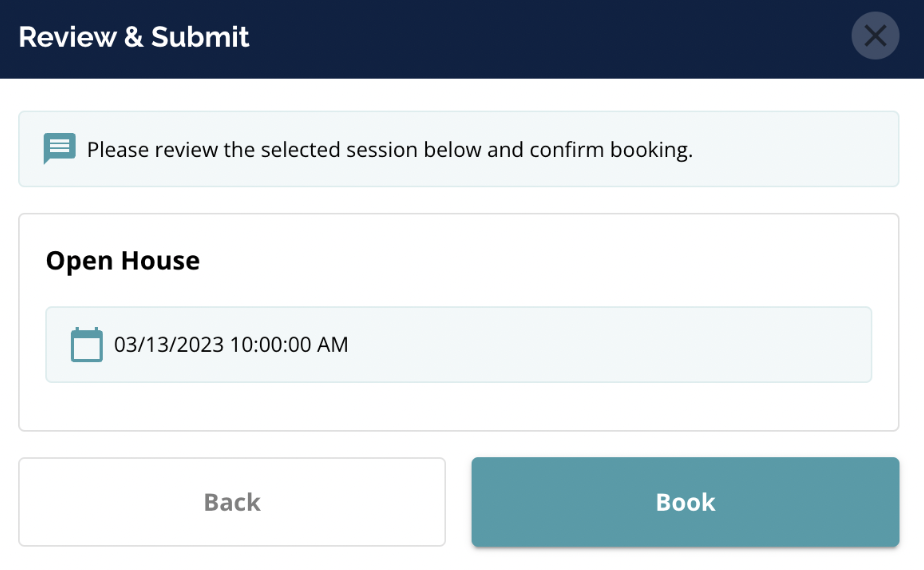Click the word "Submit" in the header
Image resolution: width=924 pixels, height=570 pixels.
coord(200,37)
